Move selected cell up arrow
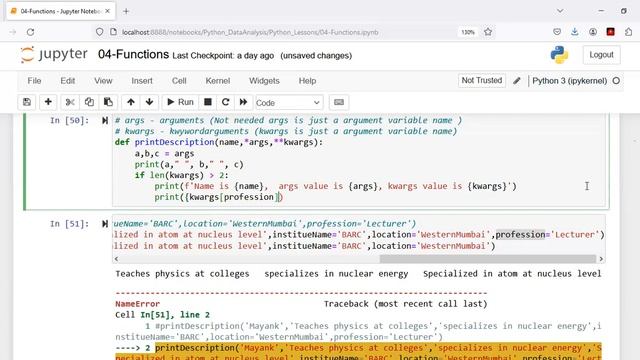The height and width of the screenshot is (360, 640). pos(131,102)
